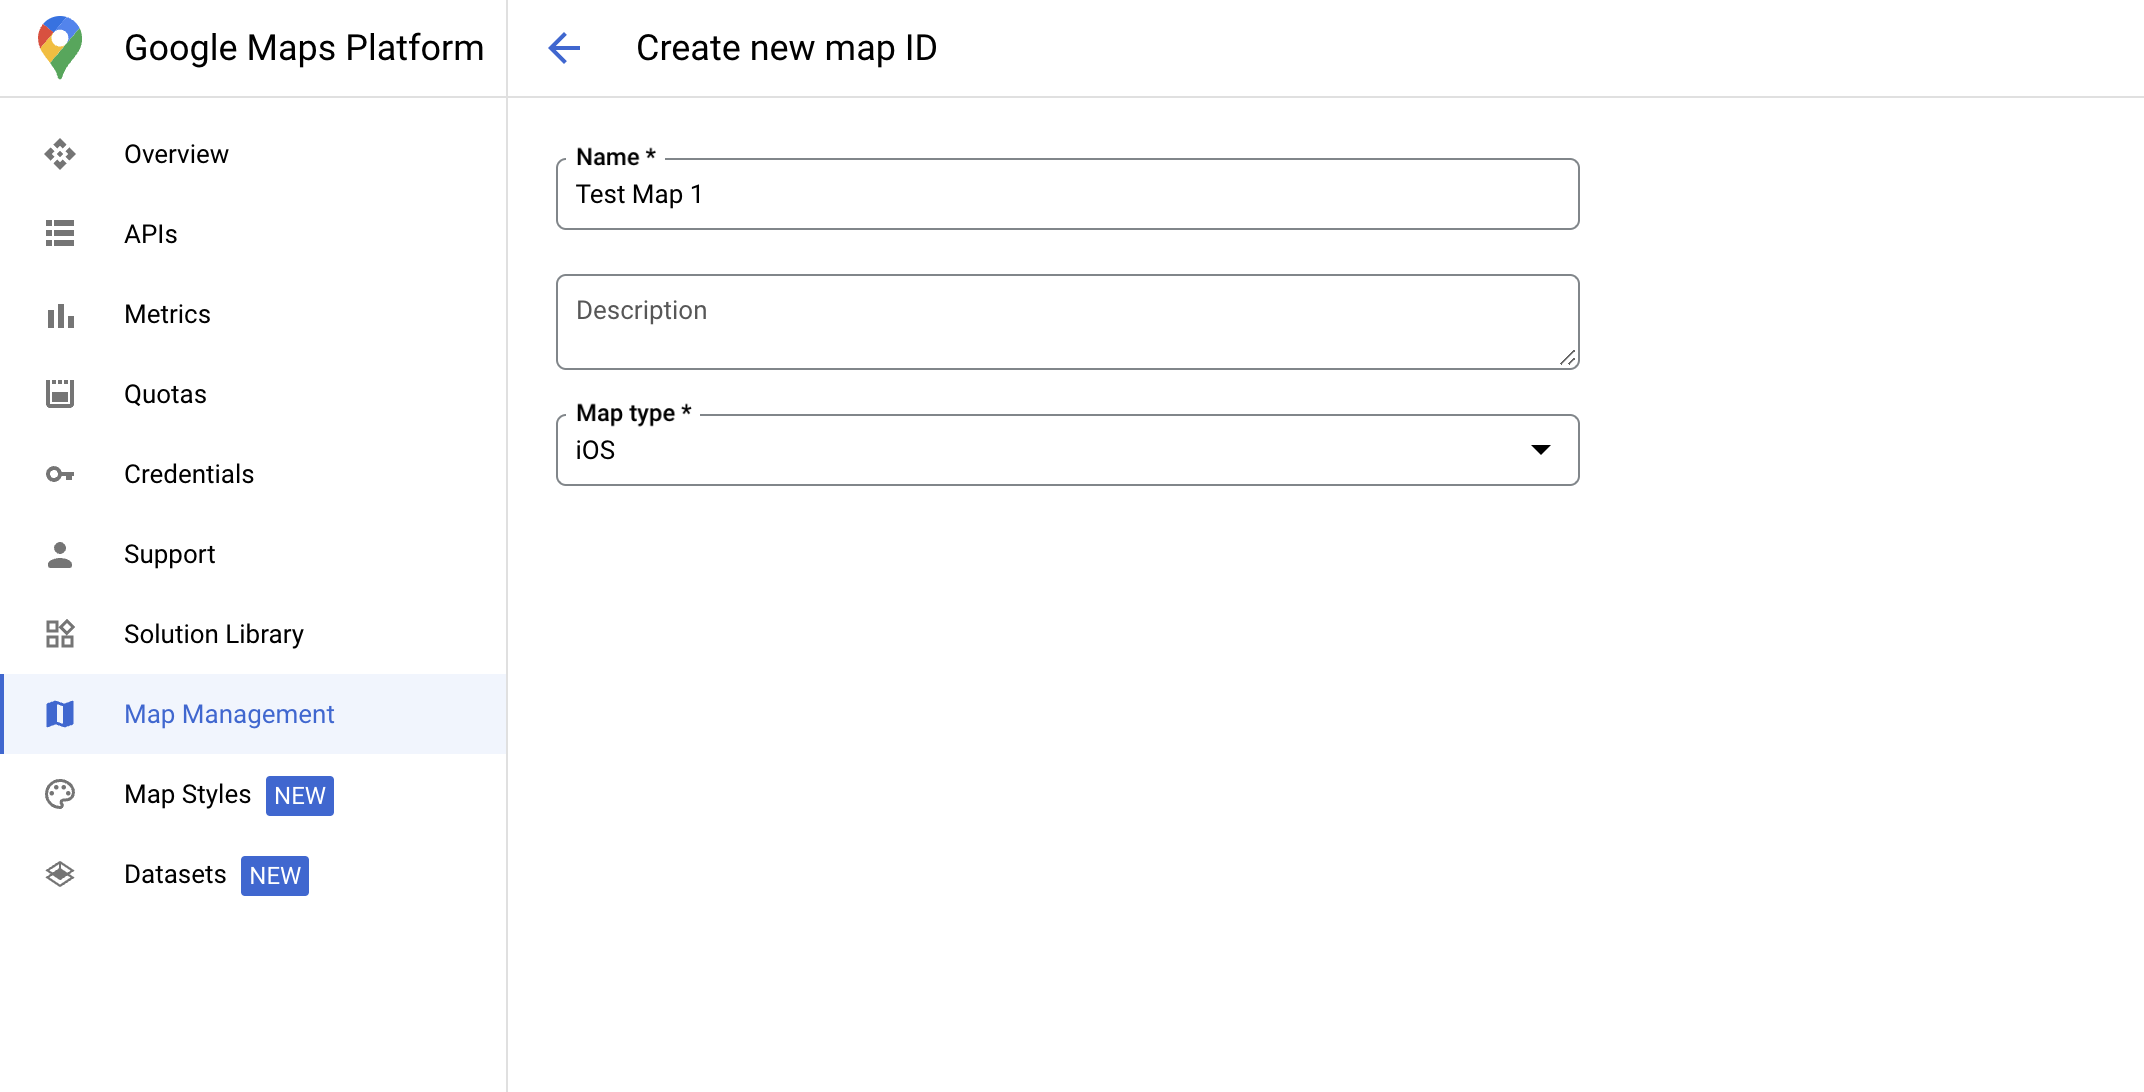Click the Datasets sidebar icon
This screenshot has height=1092, width=2144.
[x=60, y=875]
